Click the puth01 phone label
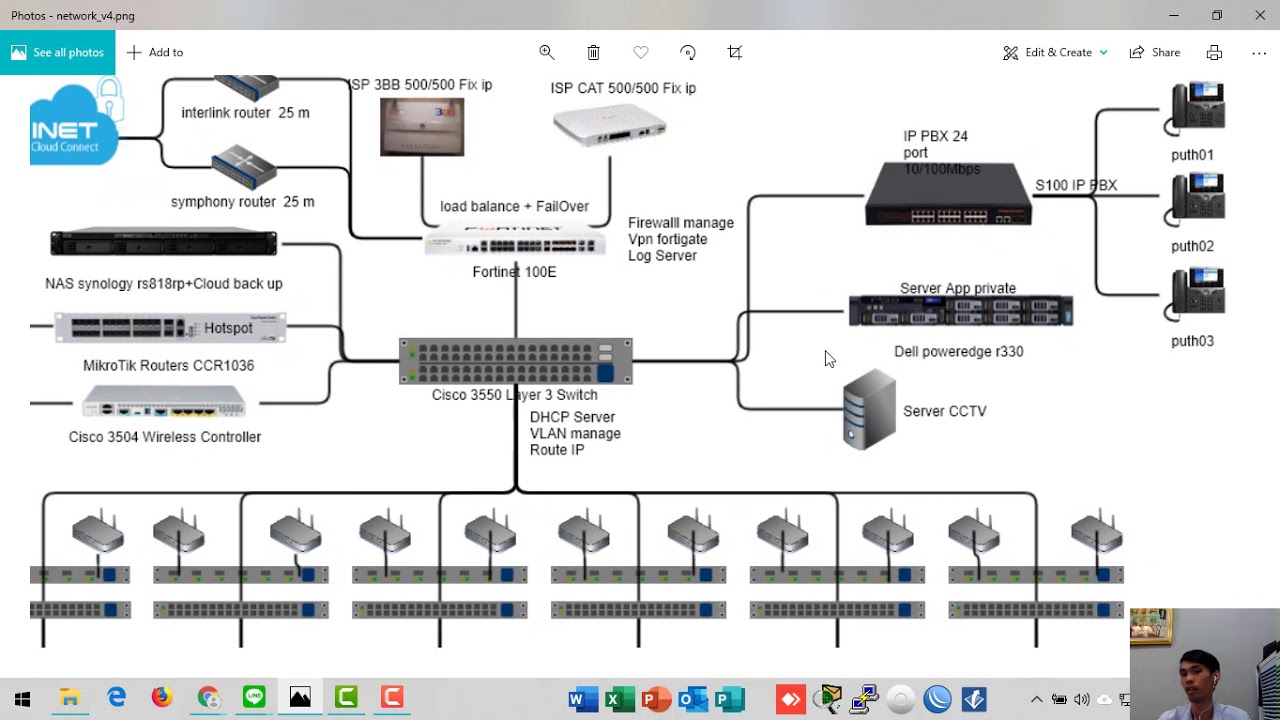 coord(1192,155)
